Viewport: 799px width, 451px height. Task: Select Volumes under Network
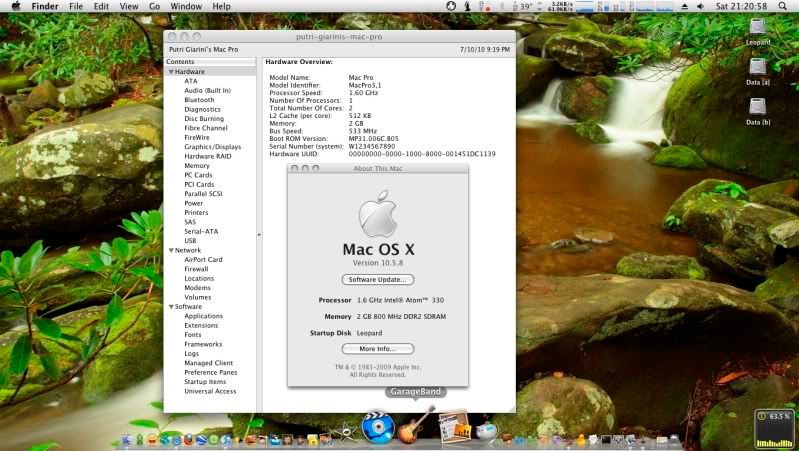tap(198, 297)
